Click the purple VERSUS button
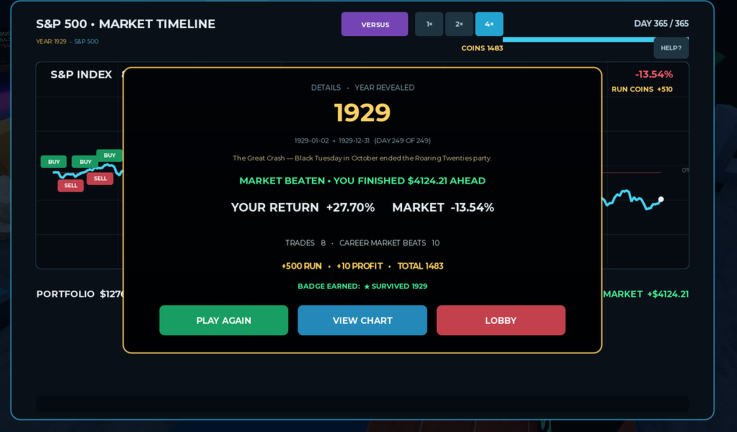Image resolution: width=737 pixels, height=432 pixels. (375, 24)
